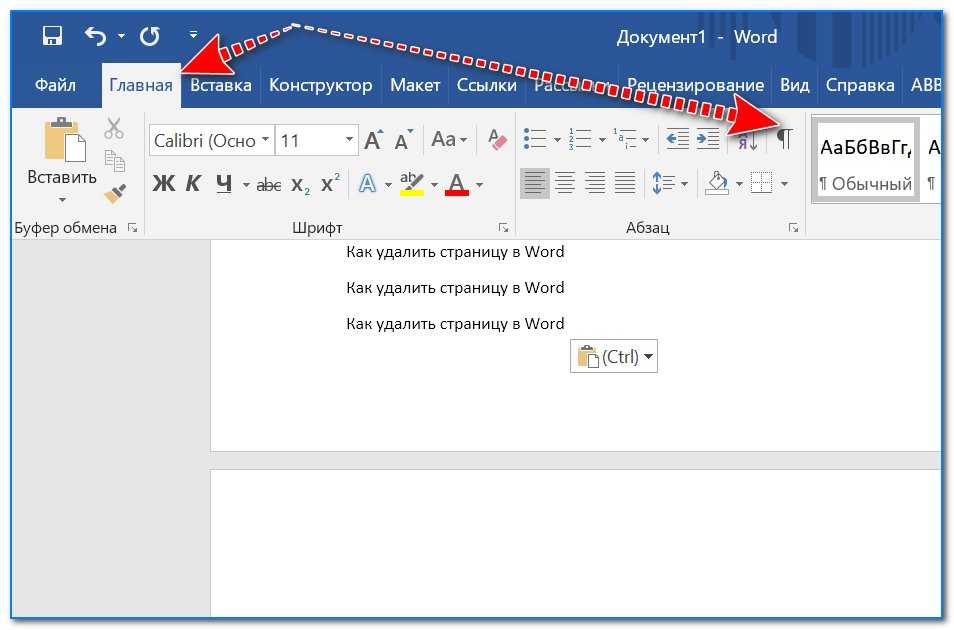Open the Файл tab

pyautogui.click(x=55, y=85)
